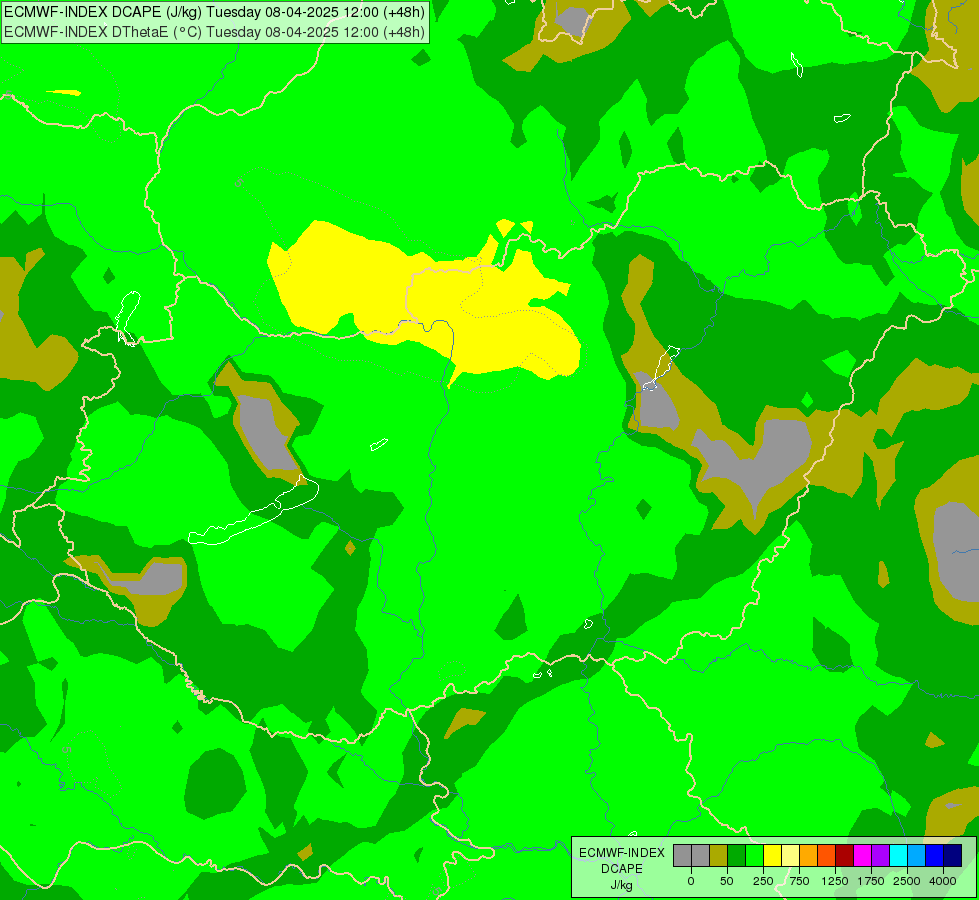Select the navy legend swatch

pos(952,856)
